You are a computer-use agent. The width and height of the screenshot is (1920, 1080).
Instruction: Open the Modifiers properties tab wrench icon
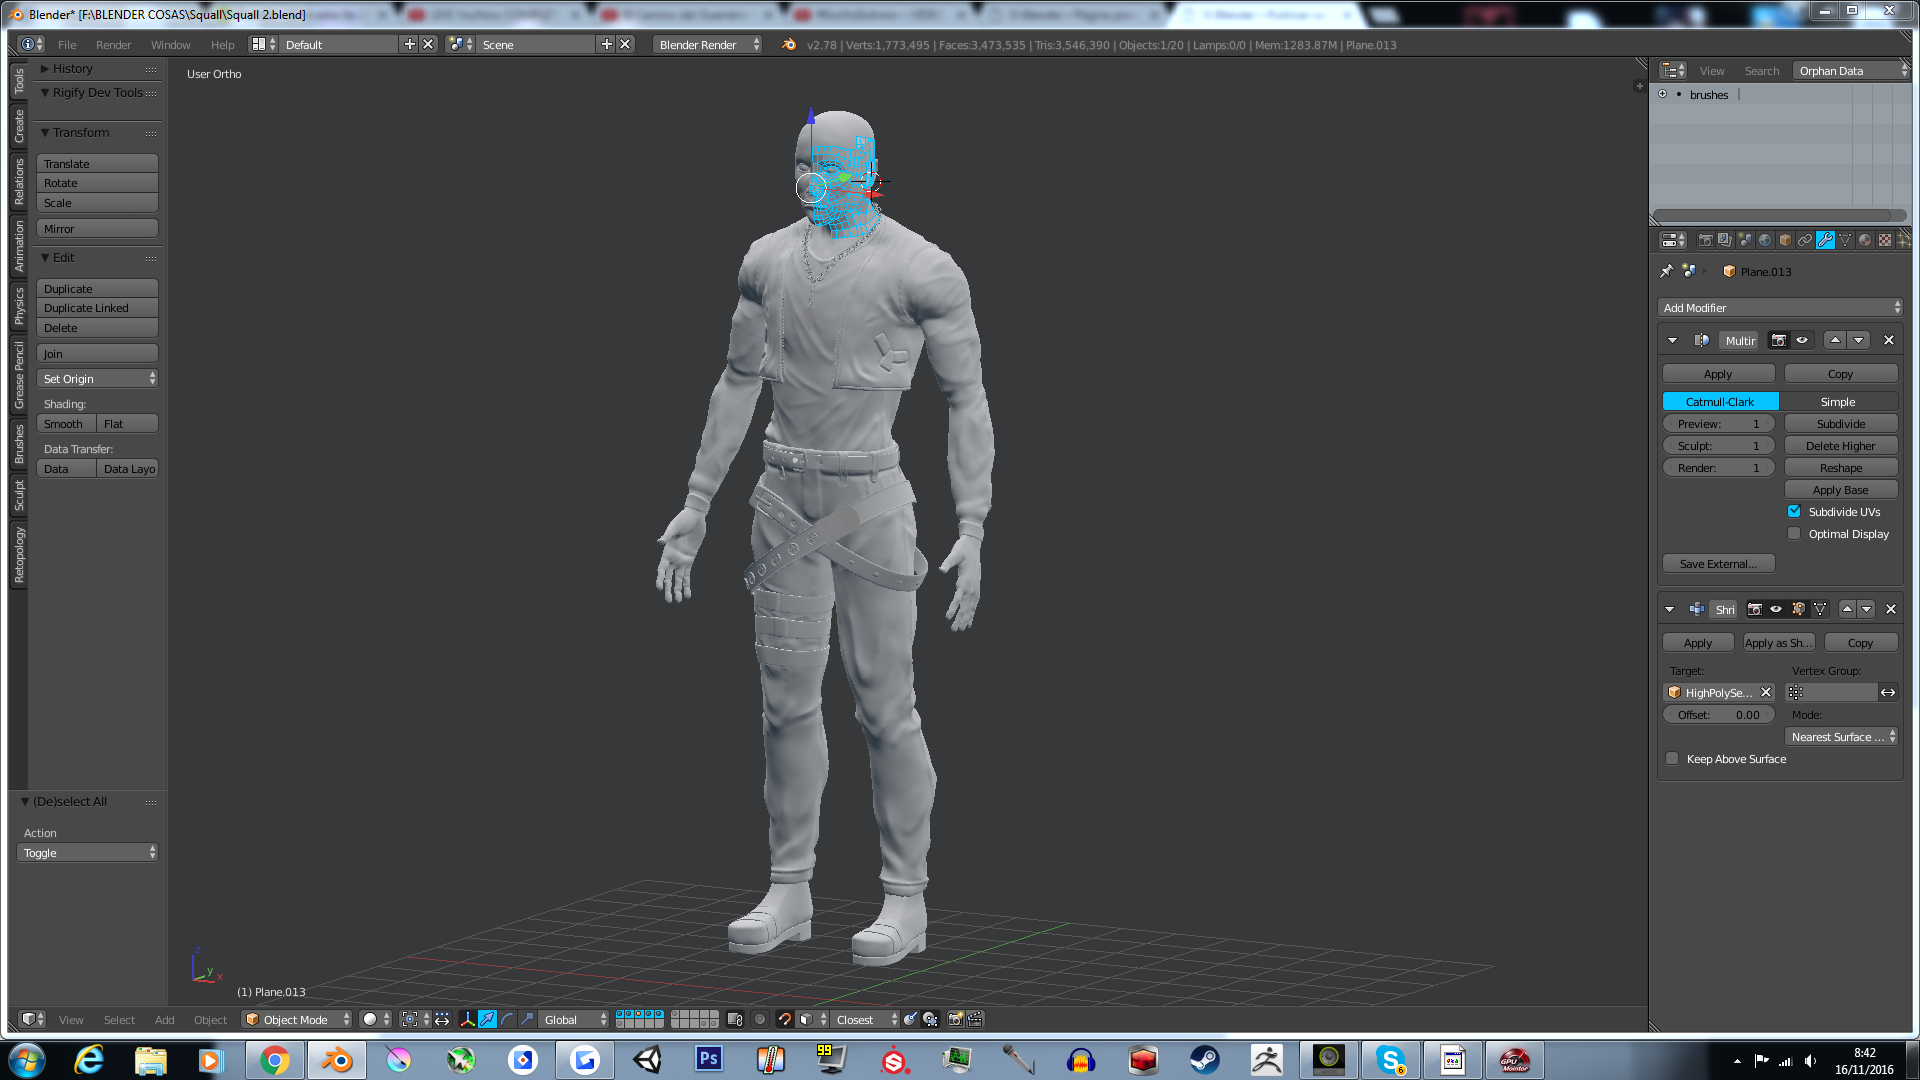point(1825,240)
